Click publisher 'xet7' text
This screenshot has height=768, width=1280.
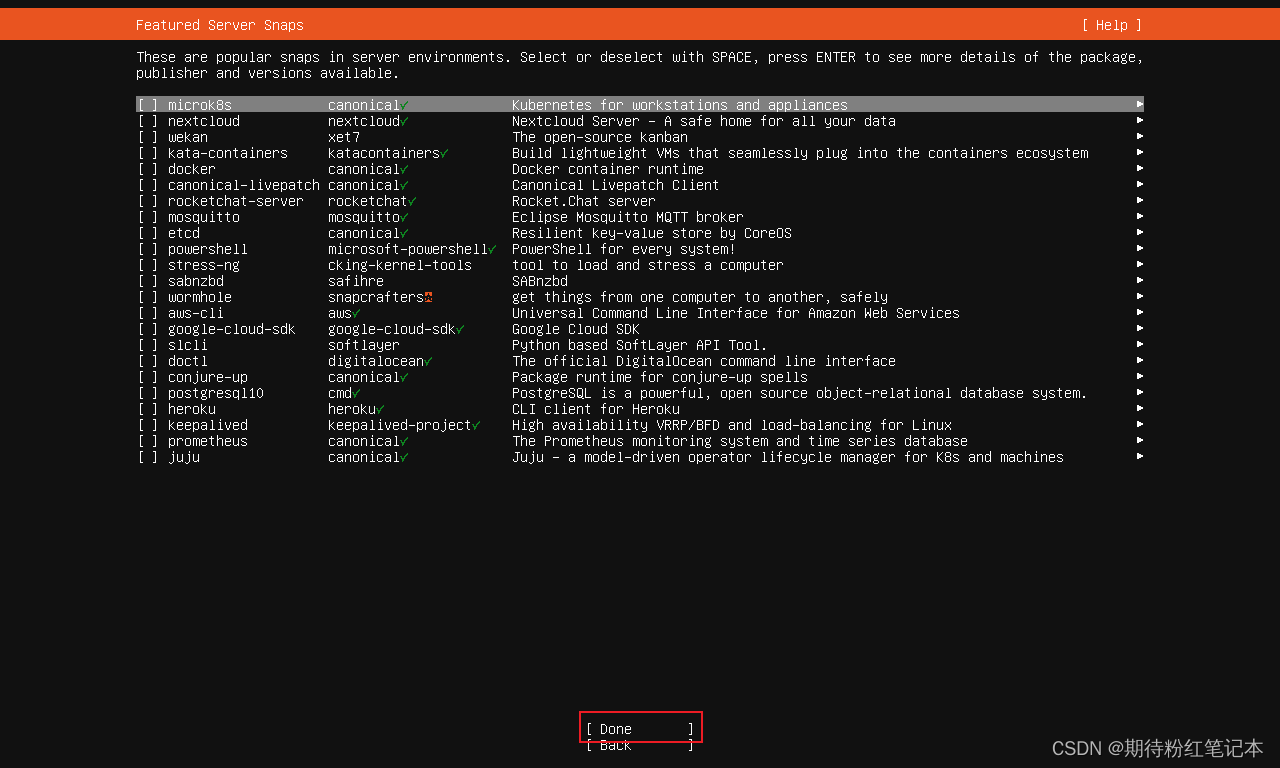point(344,137)
